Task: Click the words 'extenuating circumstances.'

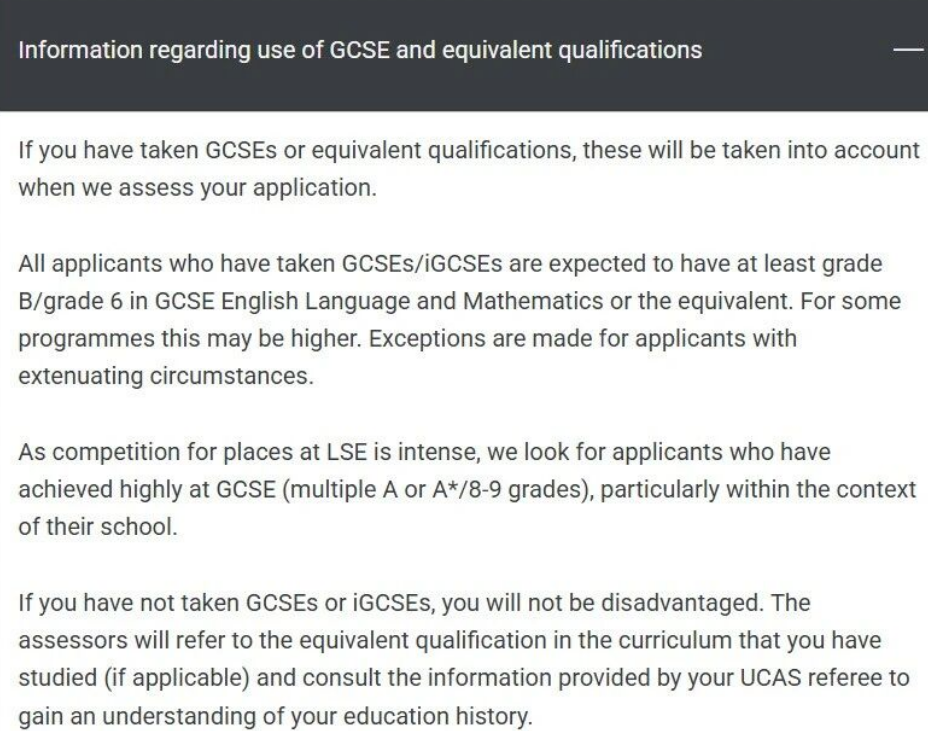Action: point(166,376)
